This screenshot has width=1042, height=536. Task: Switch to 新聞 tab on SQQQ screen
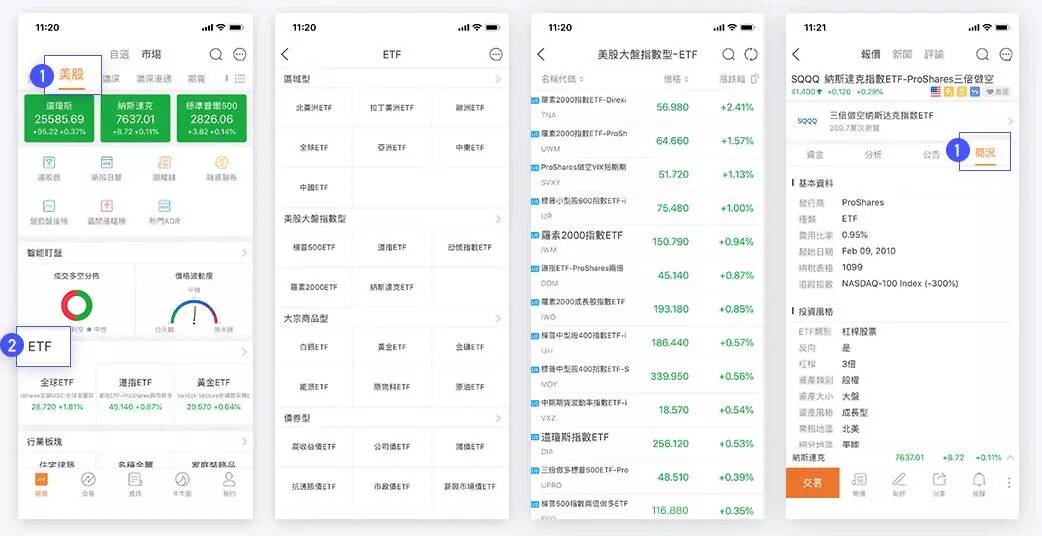coord(902,54)
